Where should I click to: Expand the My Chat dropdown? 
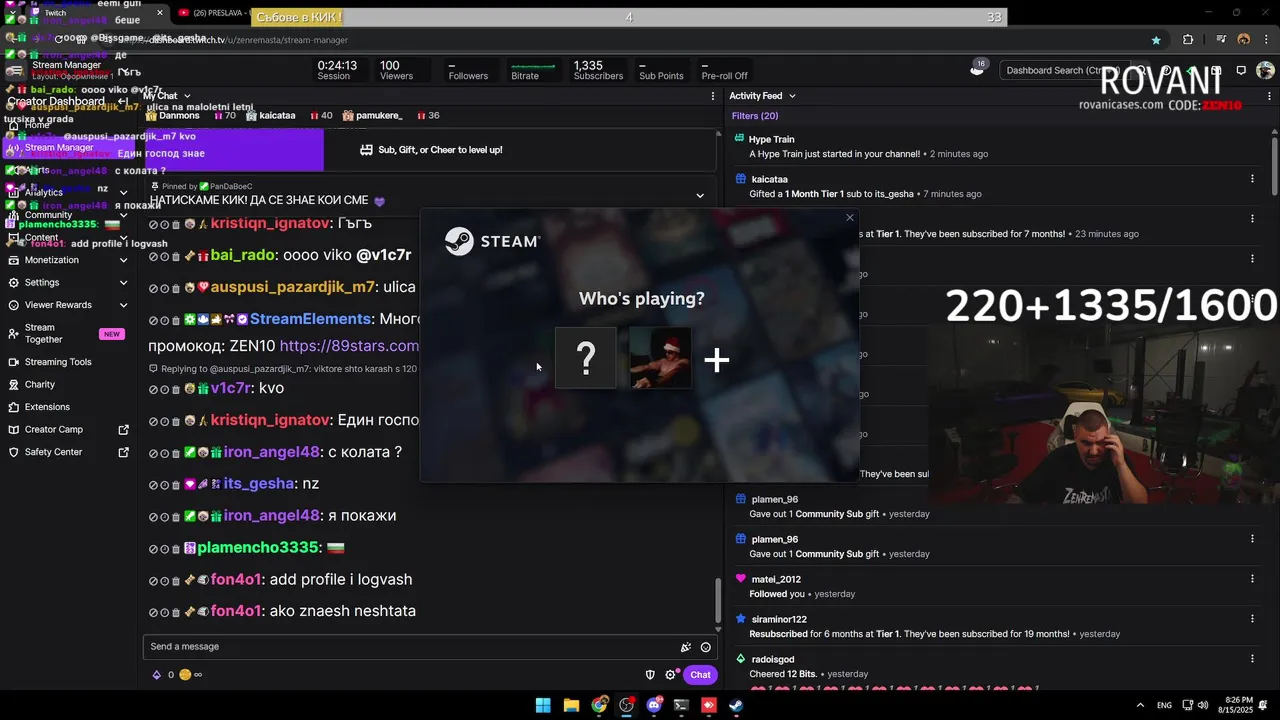point(187,96)
